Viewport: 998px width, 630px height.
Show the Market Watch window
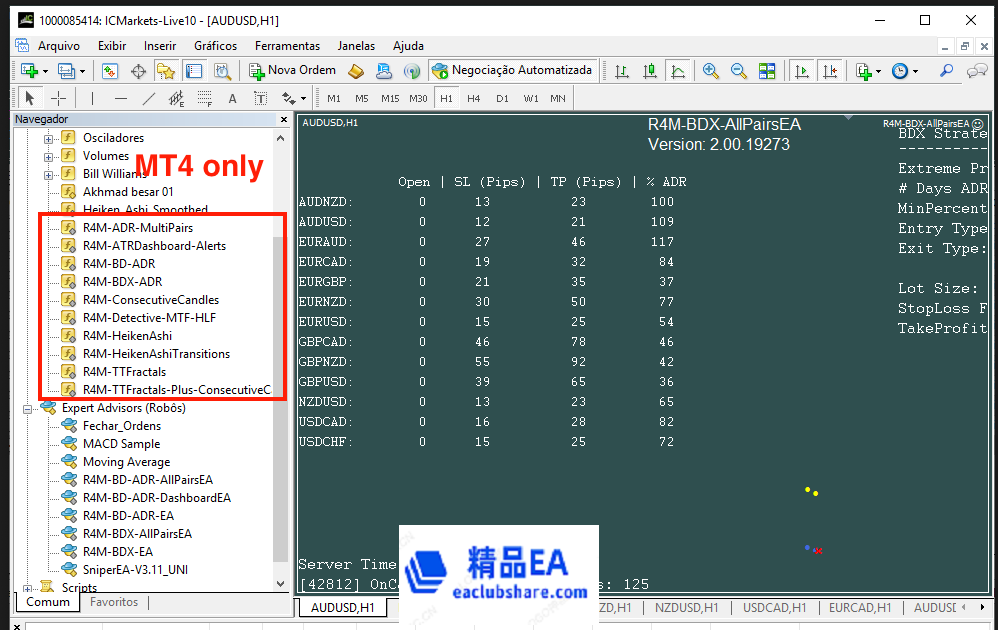[x=109, y=71]
